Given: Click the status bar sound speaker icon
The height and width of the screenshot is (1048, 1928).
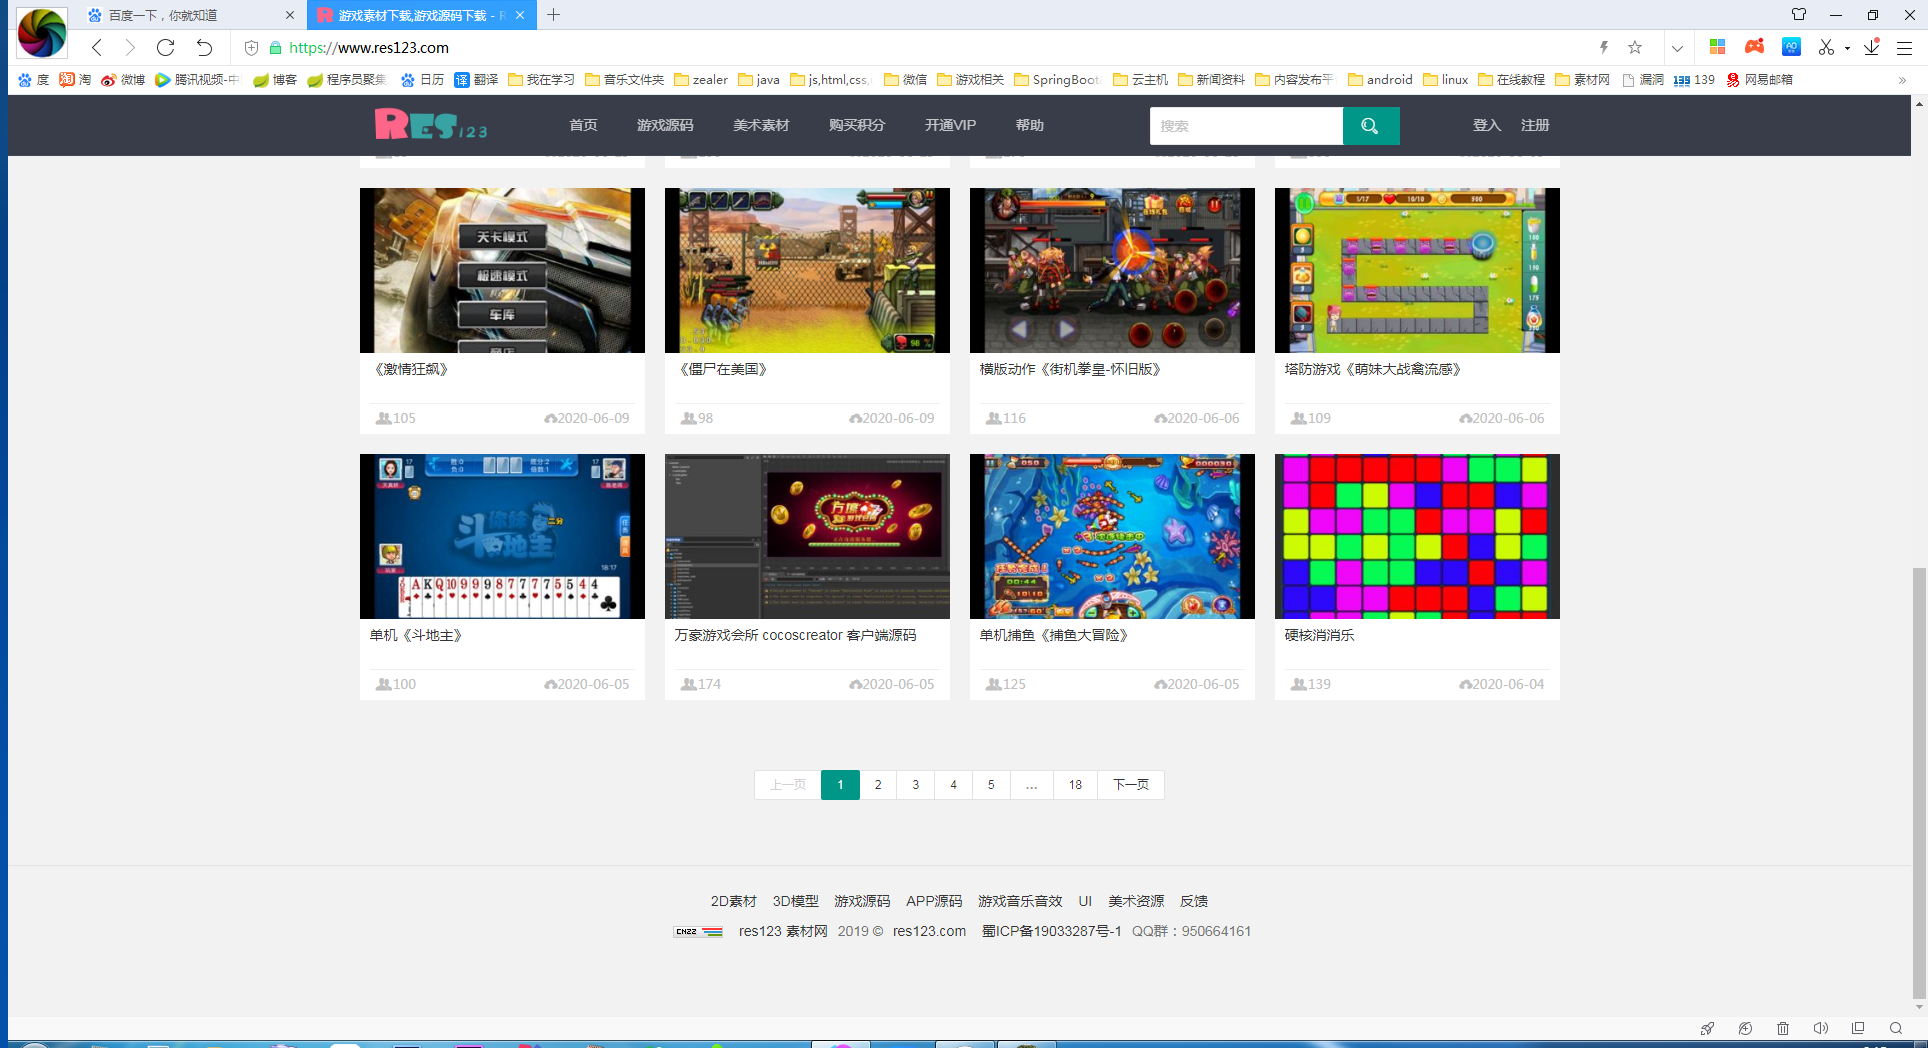Looking at the screenshot, I should point(1821,1028).
